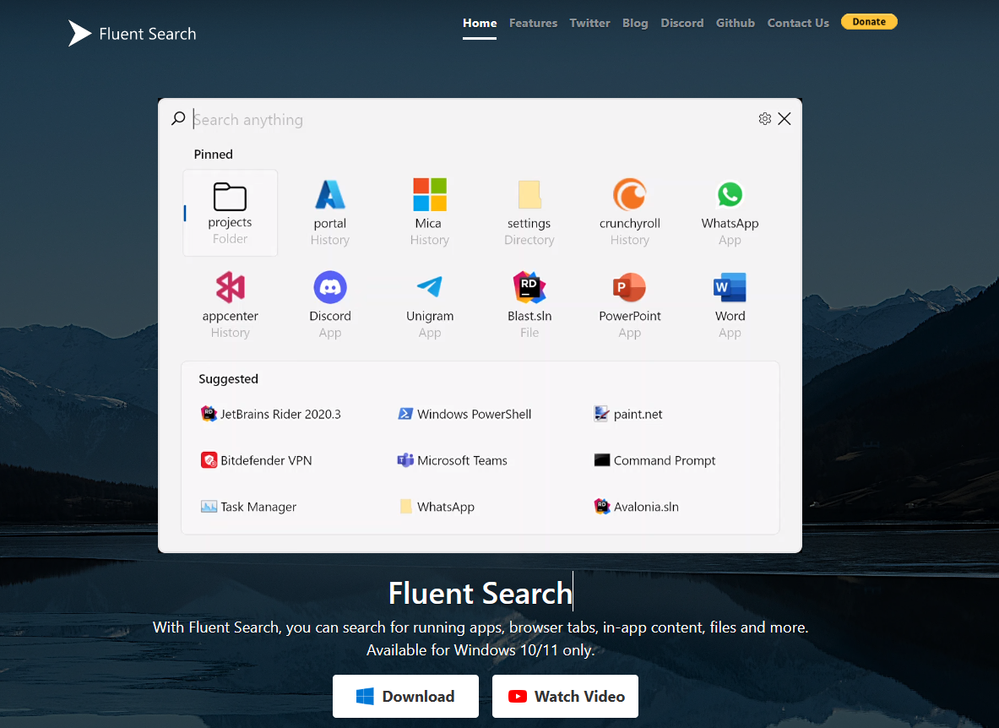Open the pinned appcenter history item
The image size is (999, 728).
[230, 305]
